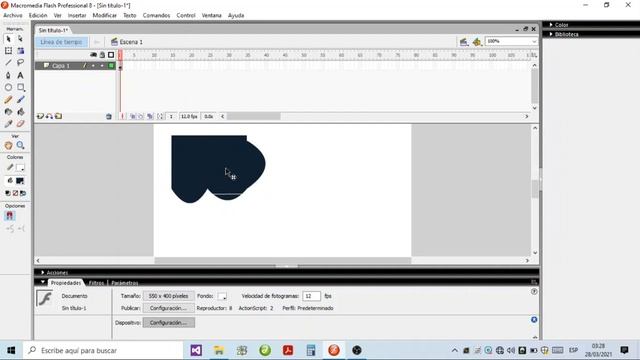Select the Pen tool
Viewport: 640px width, 360px height.
tap(8, 76)
